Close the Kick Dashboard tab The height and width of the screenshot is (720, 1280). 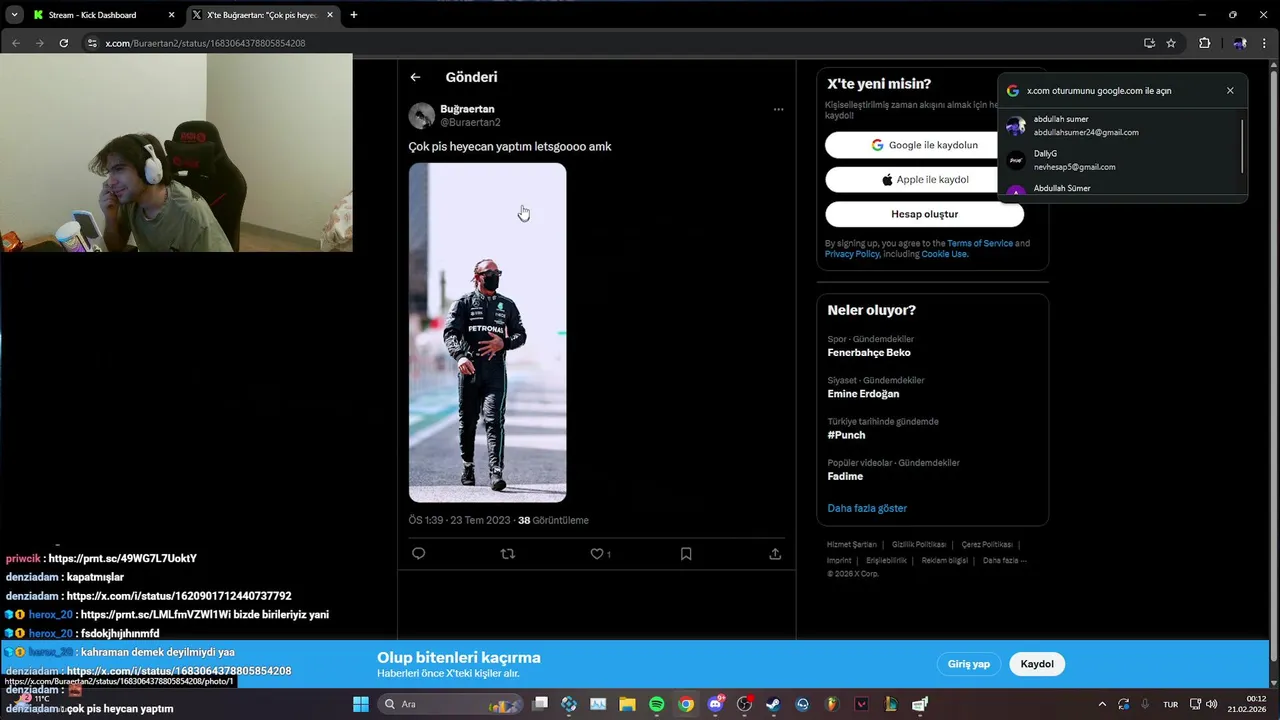coord(172,15)
